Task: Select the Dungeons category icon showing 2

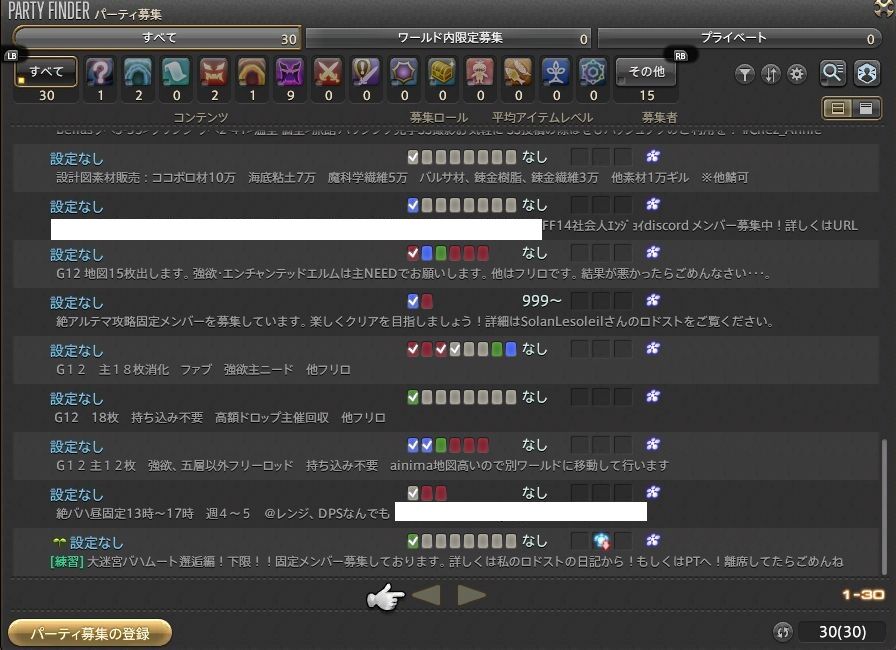Action: 138,72
